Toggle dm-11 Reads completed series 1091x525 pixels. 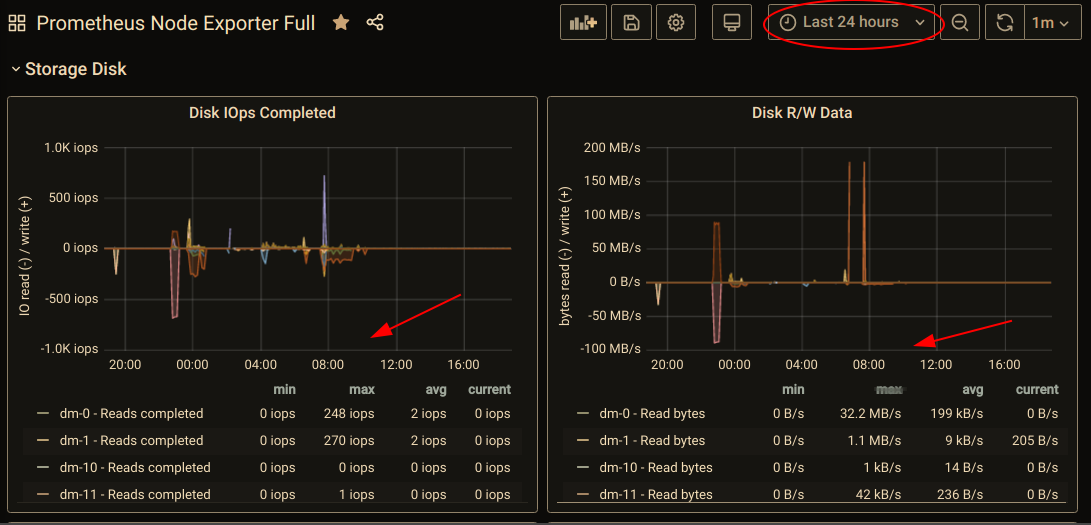coord(135,494)
